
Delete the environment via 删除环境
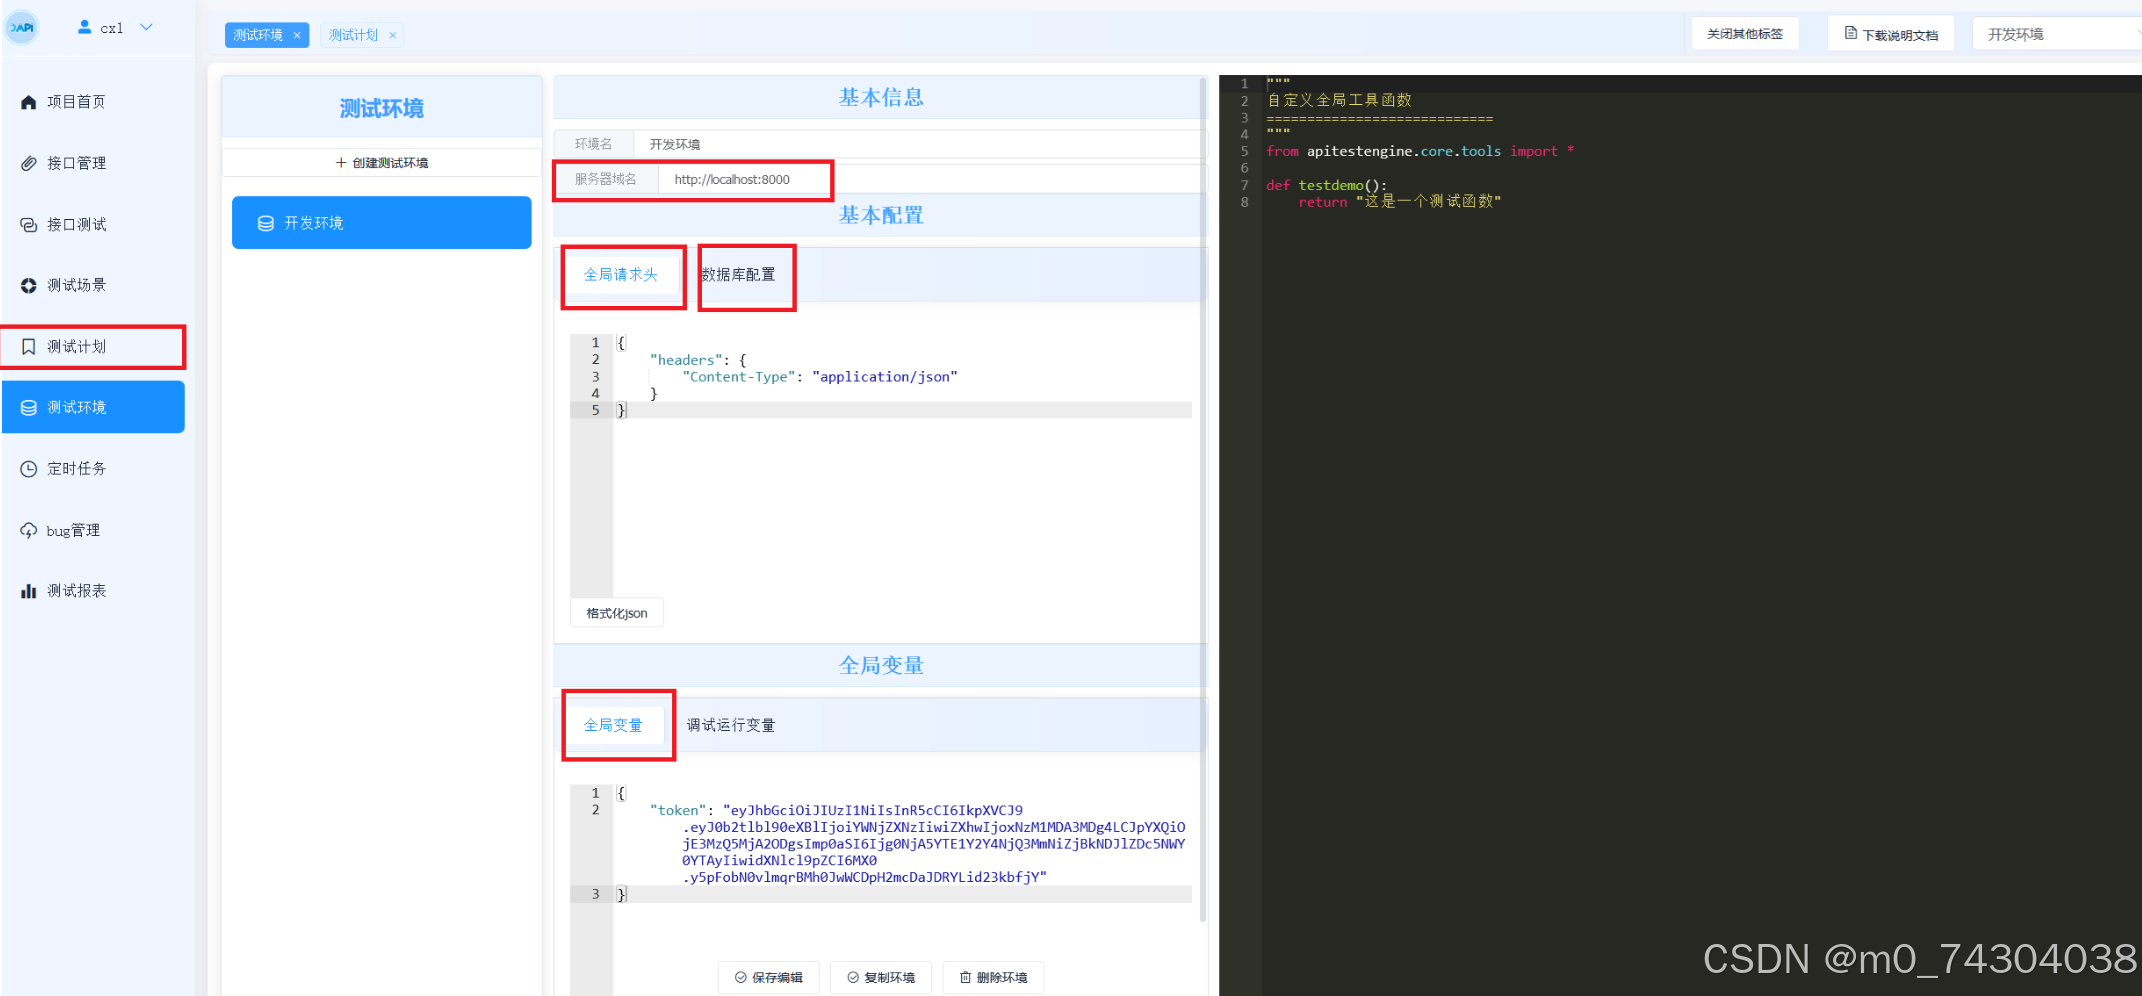coord(993,977)
